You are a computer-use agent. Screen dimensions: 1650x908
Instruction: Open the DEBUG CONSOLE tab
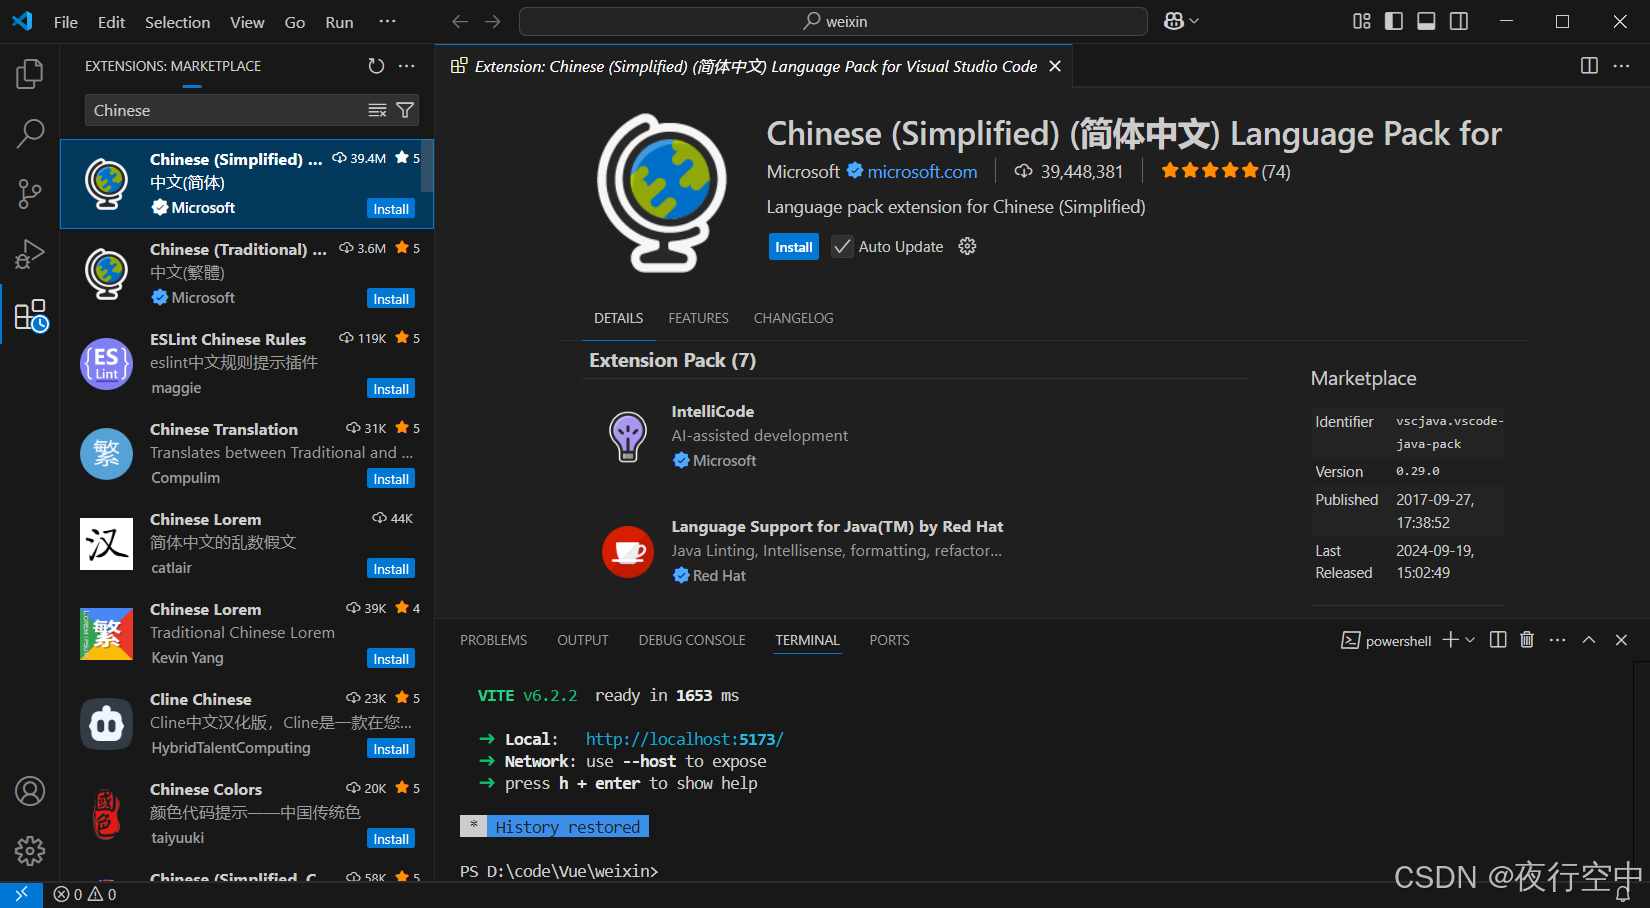click(692, 640)
